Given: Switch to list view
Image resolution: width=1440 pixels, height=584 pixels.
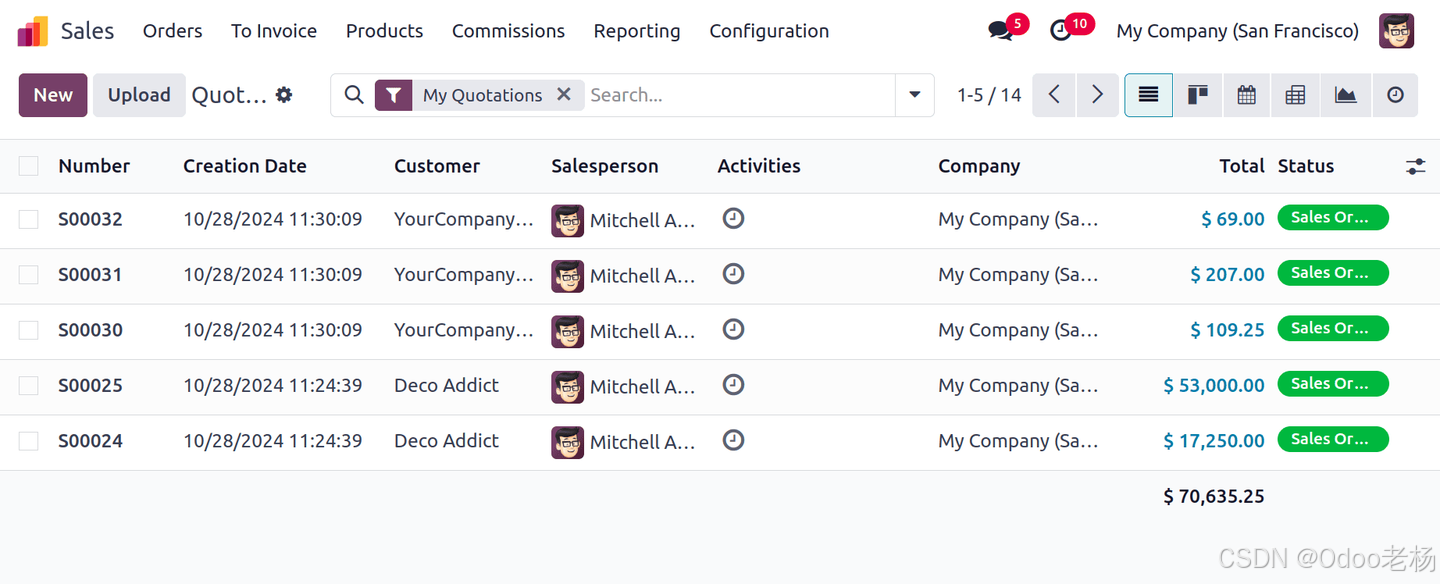Looking at the screenshot, I should [1148, 95].
